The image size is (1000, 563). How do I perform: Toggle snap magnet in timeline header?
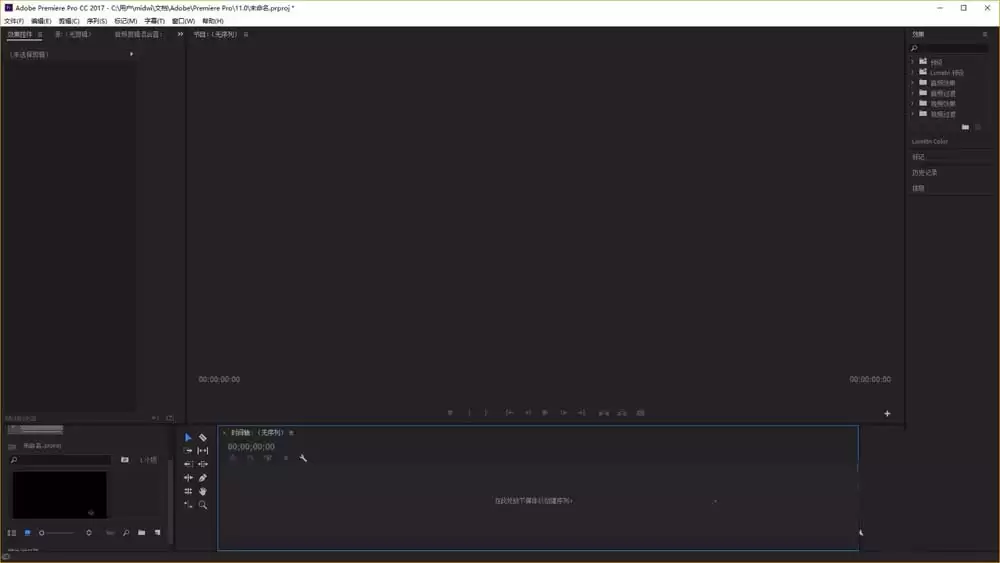pyautogui.click(x=250, y=458)
